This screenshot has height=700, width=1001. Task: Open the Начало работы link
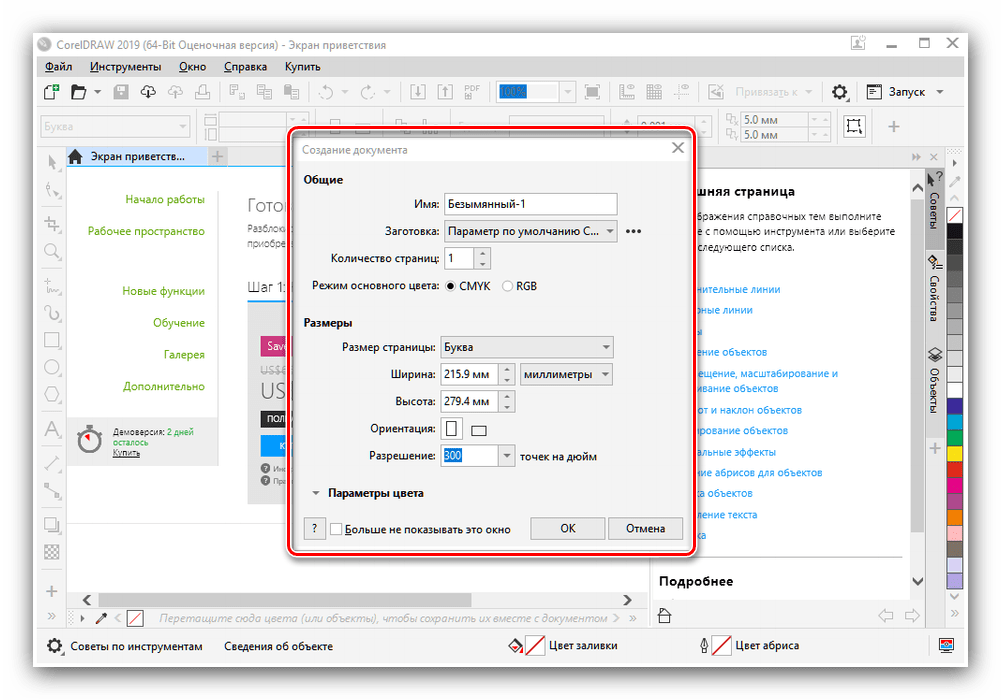(x=165, y=199)
